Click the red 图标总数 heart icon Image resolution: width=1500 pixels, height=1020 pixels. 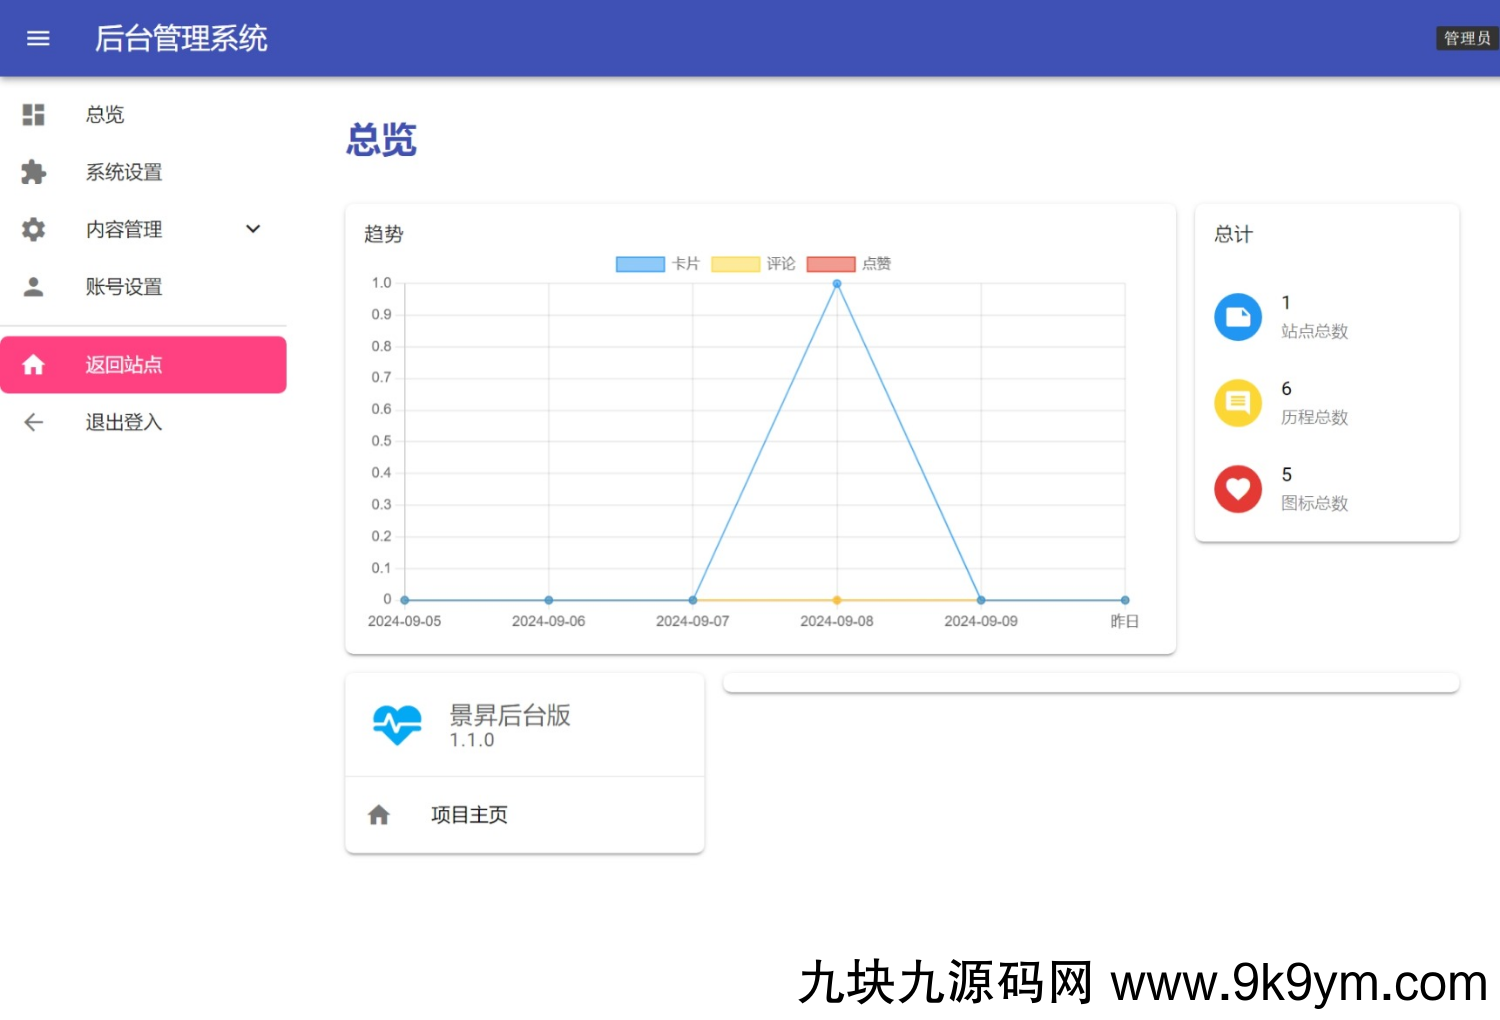pyautogui.click(x=1238, y=489)
